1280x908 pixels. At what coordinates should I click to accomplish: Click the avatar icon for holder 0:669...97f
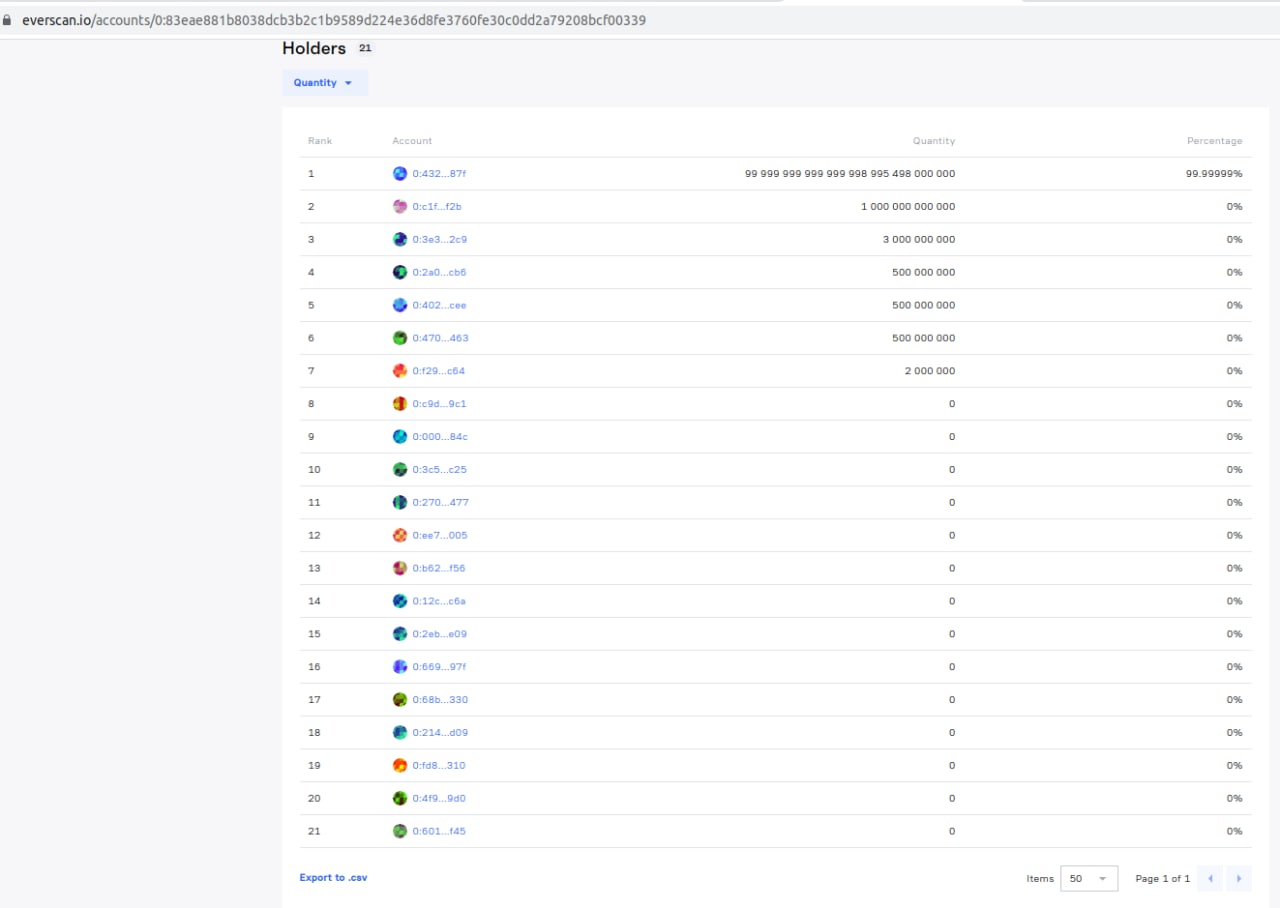(400, 667)
